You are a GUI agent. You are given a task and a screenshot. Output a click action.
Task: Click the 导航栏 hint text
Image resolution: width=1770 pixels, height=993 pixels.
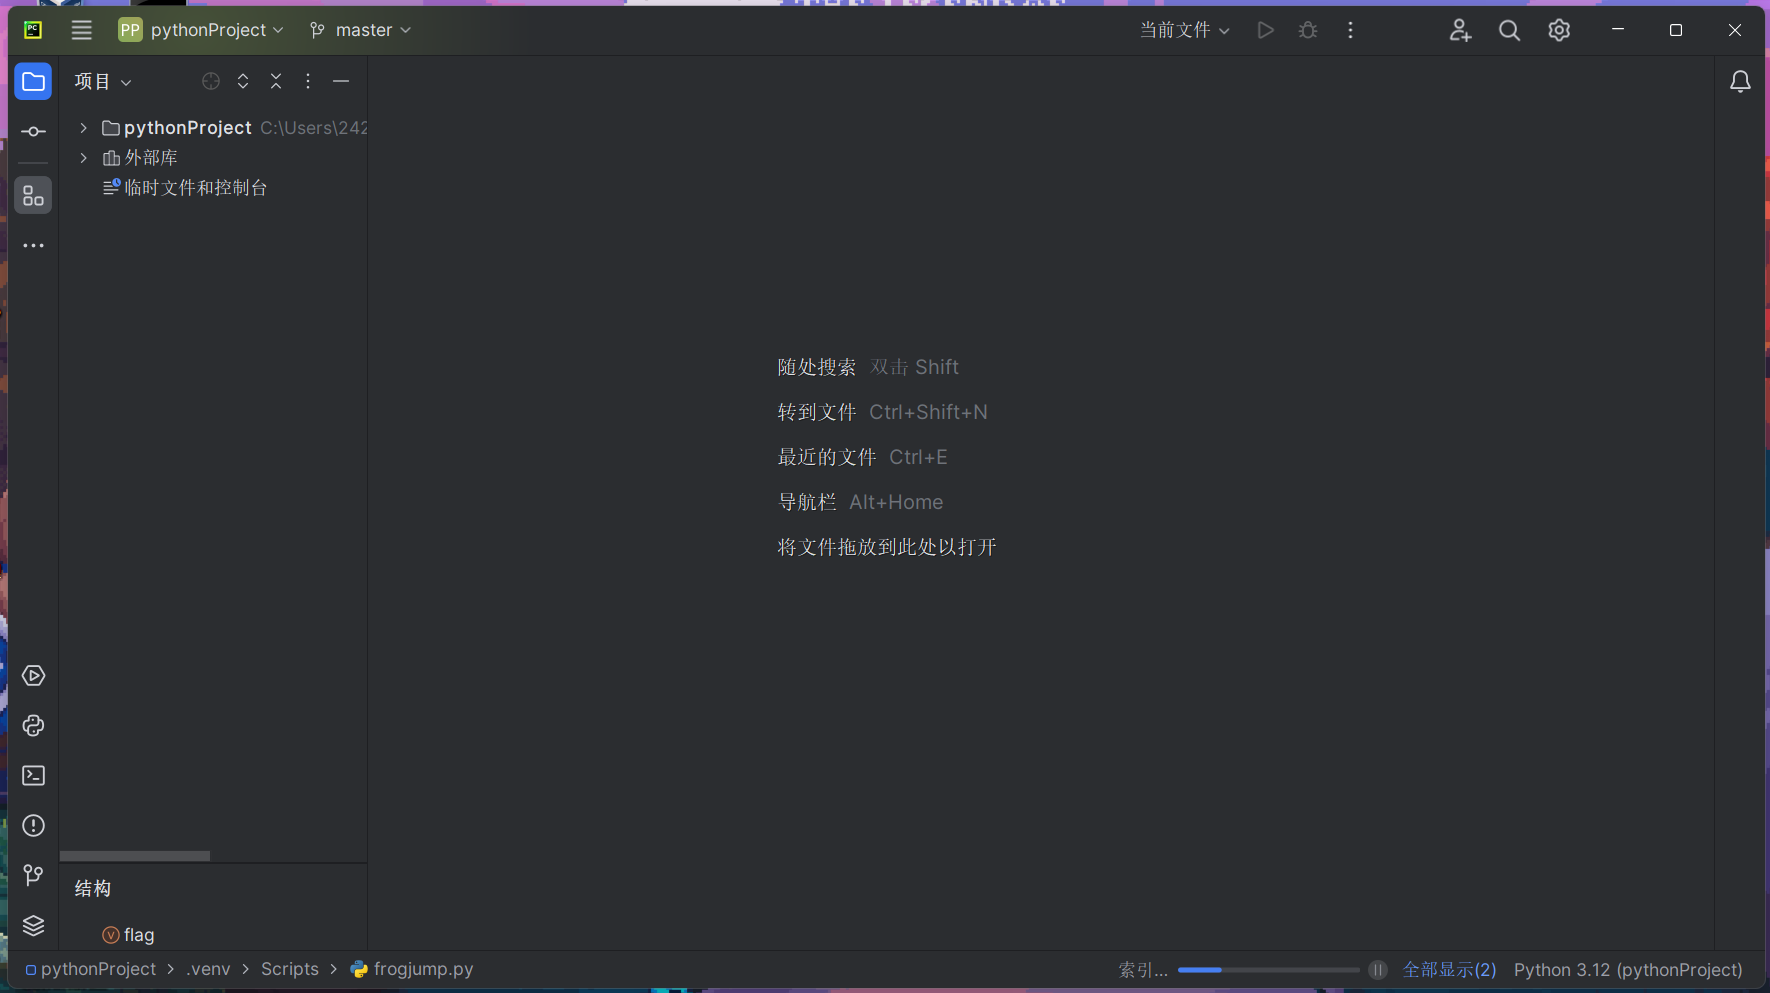[x=807, y=502]
